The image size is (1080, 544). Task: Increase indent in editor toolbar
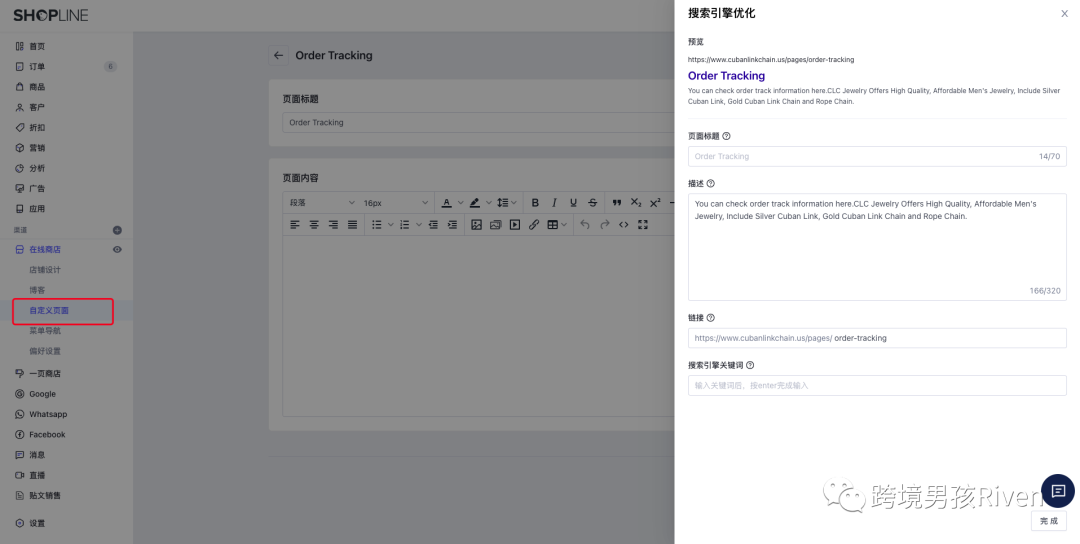click(x=453, y=224)
